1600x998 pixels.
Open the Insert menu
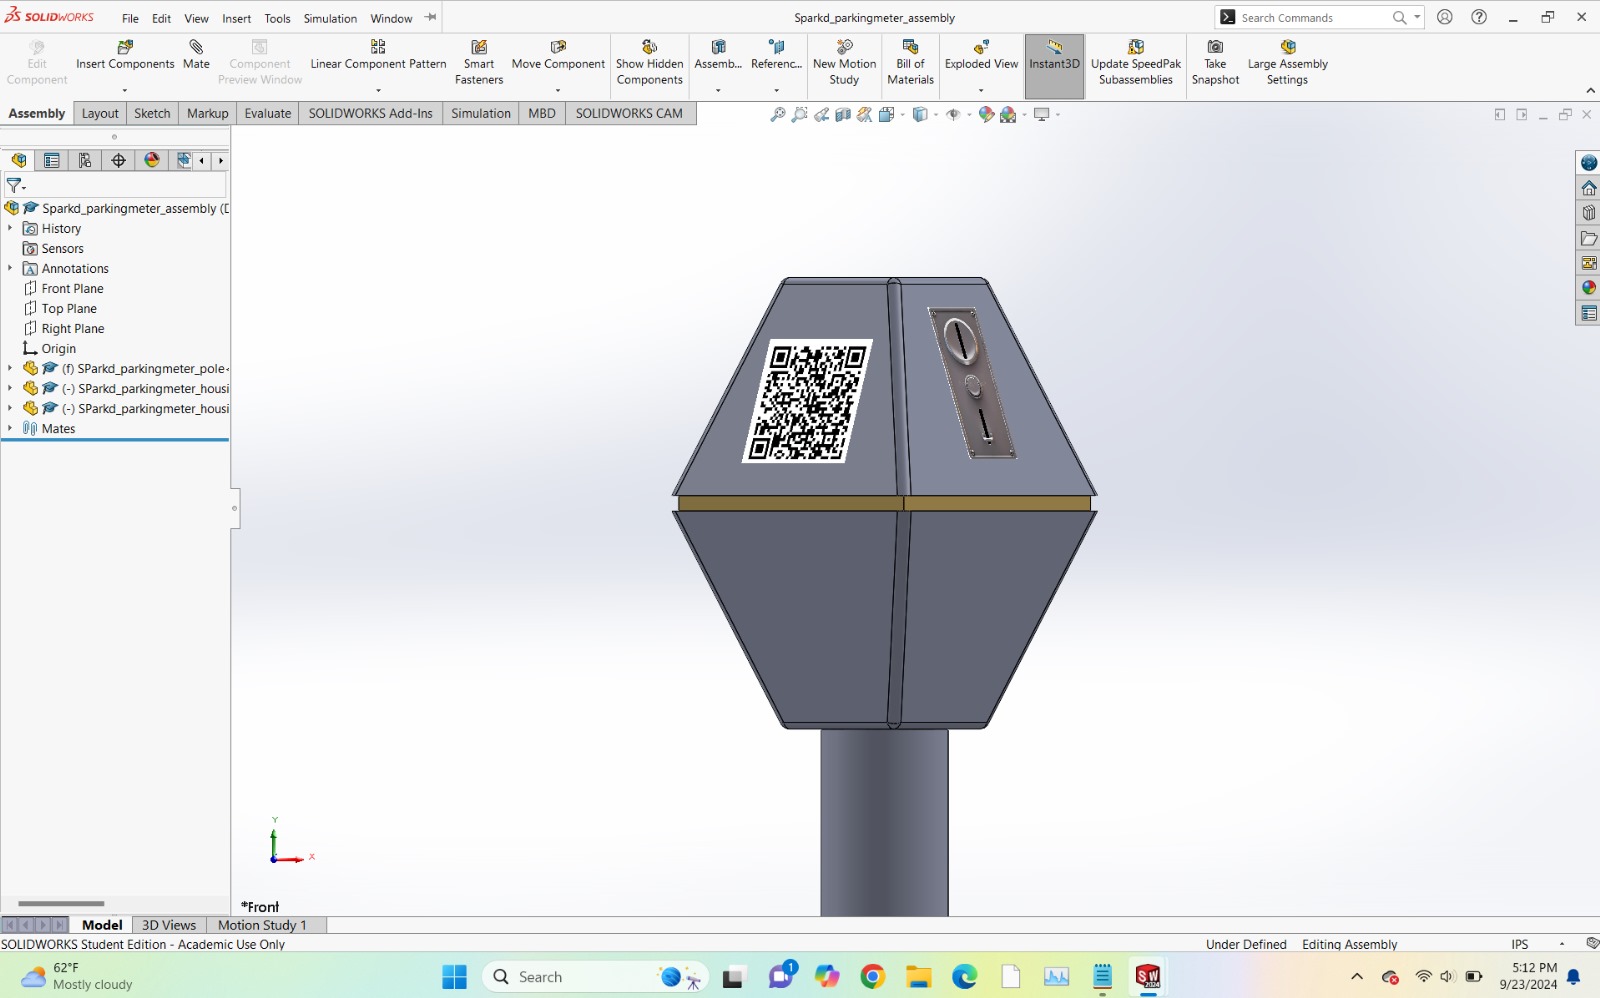click(236, 18)
